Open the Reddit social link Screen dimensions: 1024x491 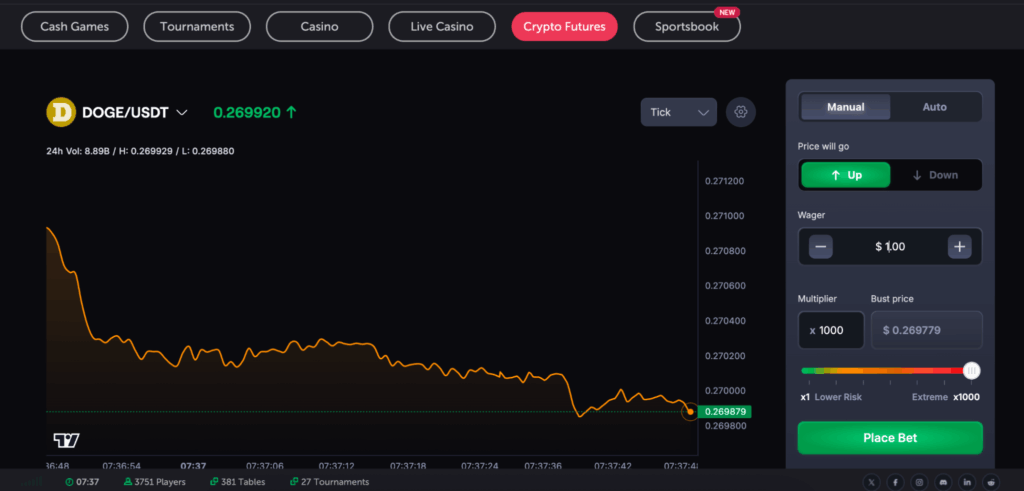point(991,483)
